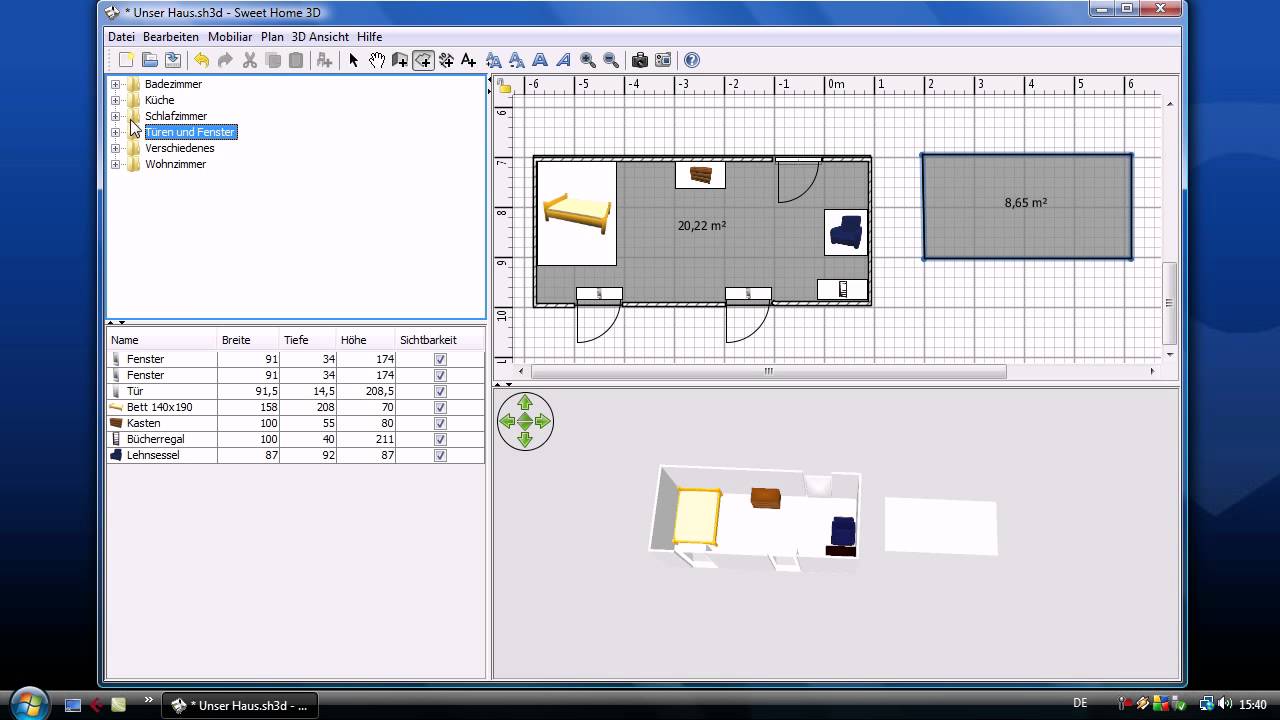This screenshot has width=1280, height=720.
Task: Expand the Wohnzimmer catalog folder
Action: [x=115, y=164]
